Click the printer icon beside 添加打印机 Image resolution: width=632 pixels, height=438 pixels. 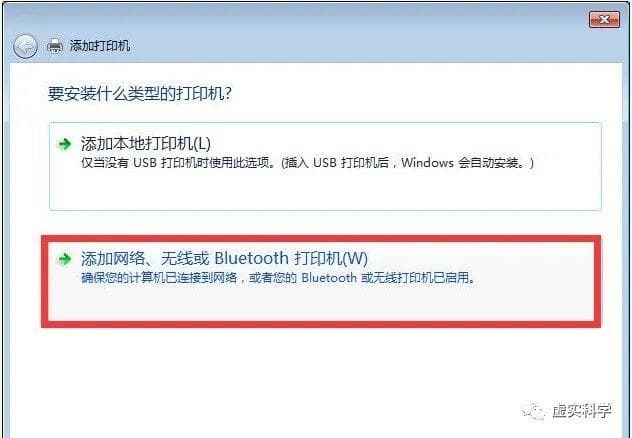tap(55, 46)
